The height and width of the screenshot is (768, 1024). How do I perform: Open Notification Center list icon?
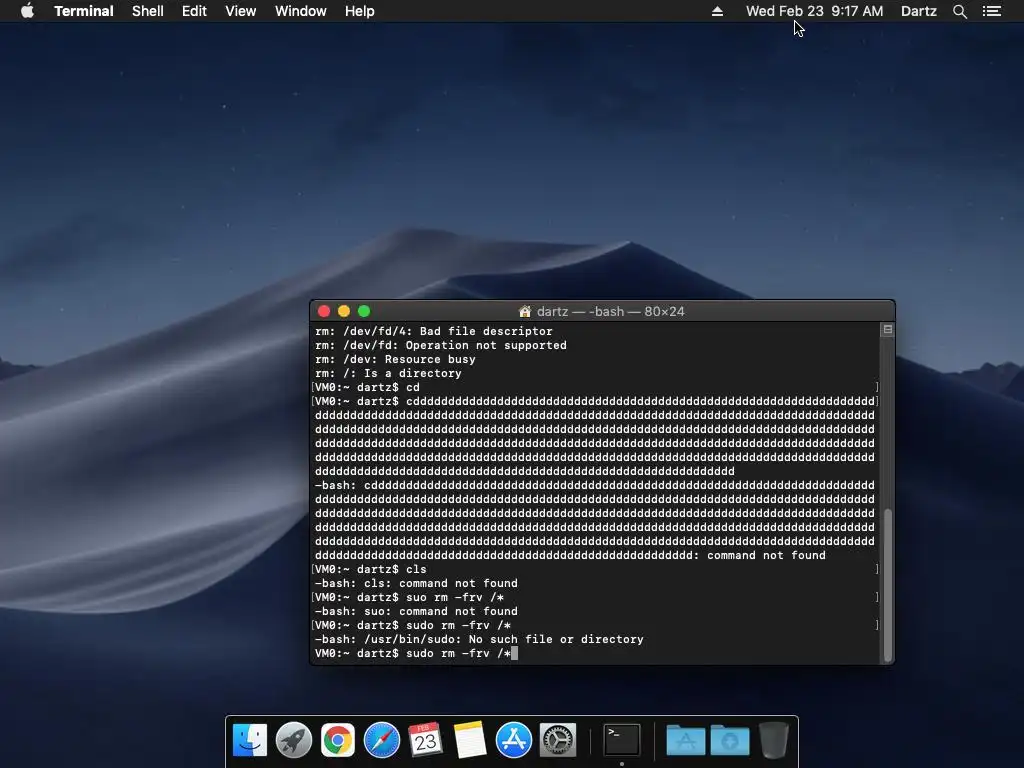[x=991, y=11]
